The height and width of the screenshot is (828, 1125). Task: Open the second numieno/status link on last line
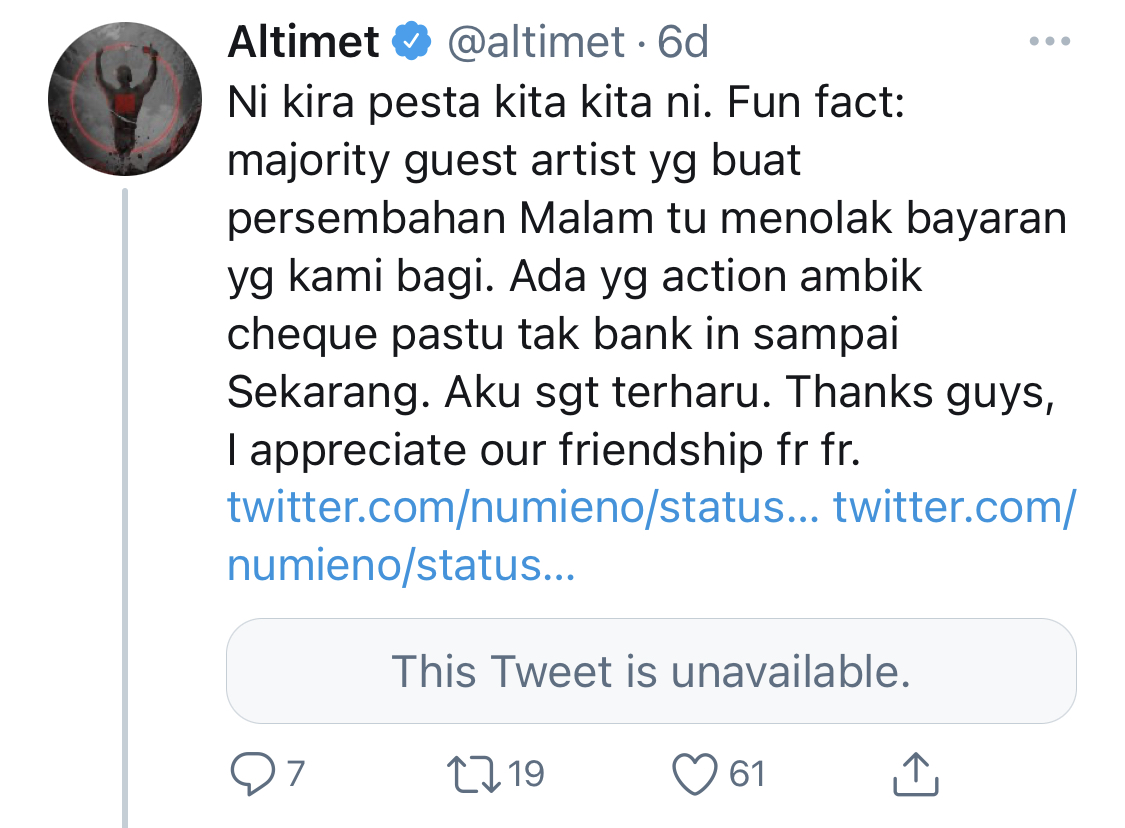400,566
